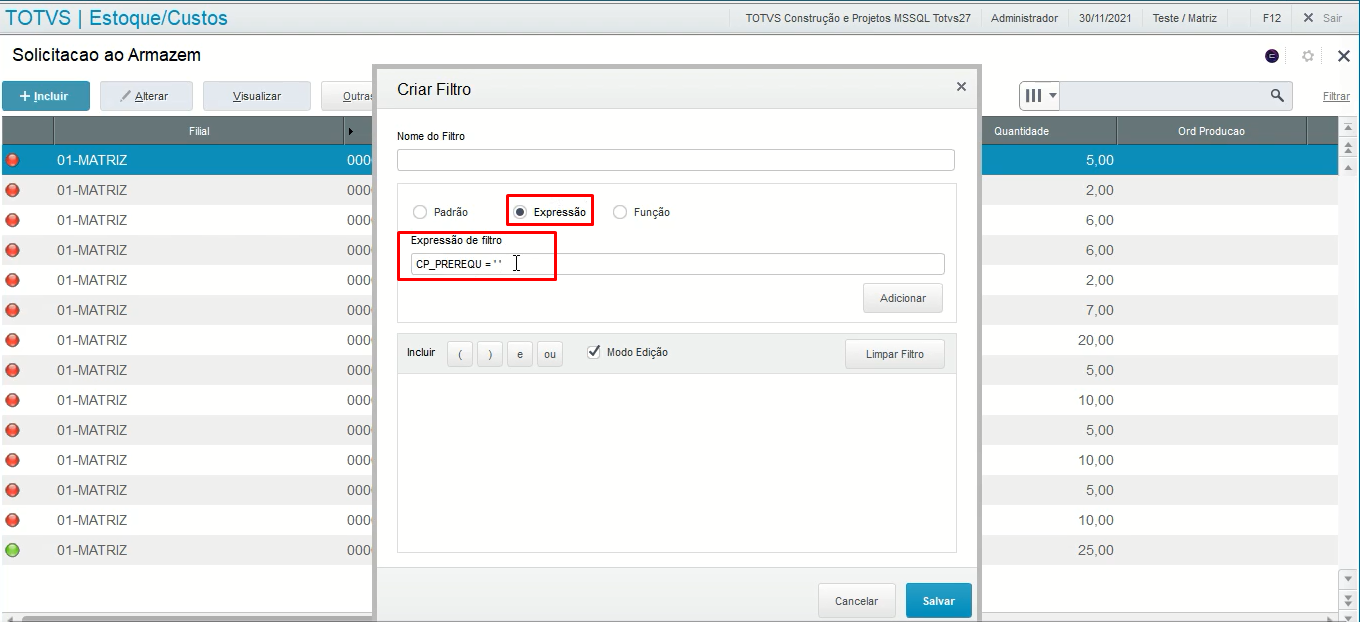Click the dark round status icon beside the gear

point(1272,57)
